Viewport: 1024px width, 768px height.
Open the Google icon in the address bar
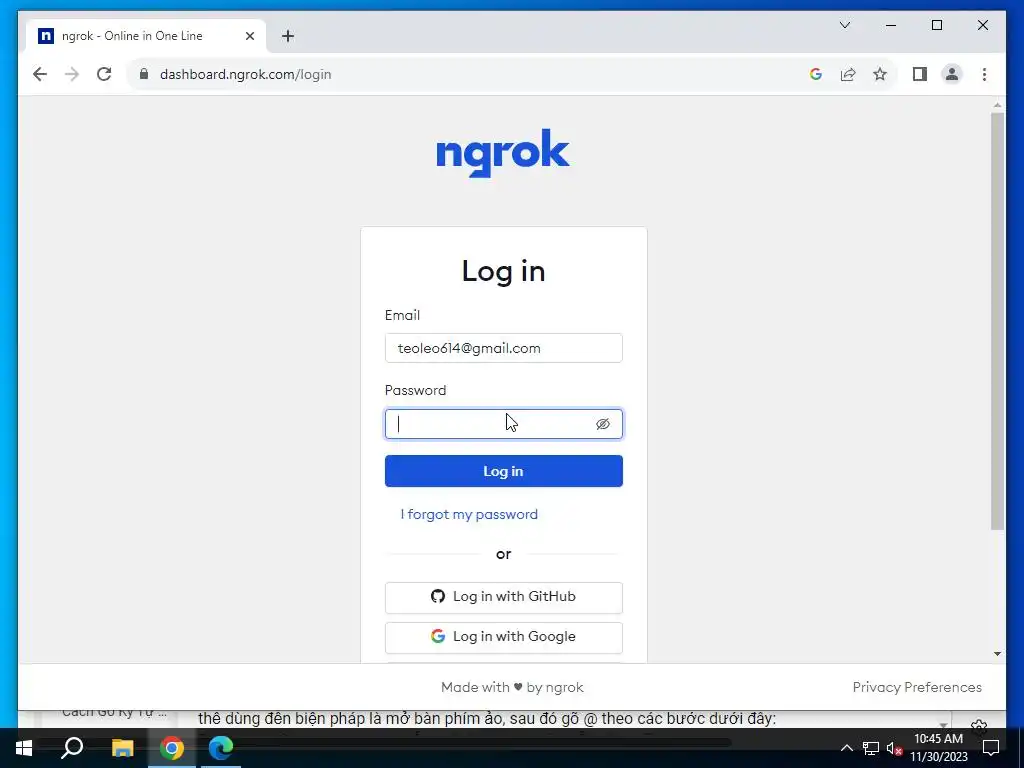click(x=816, y=74)
